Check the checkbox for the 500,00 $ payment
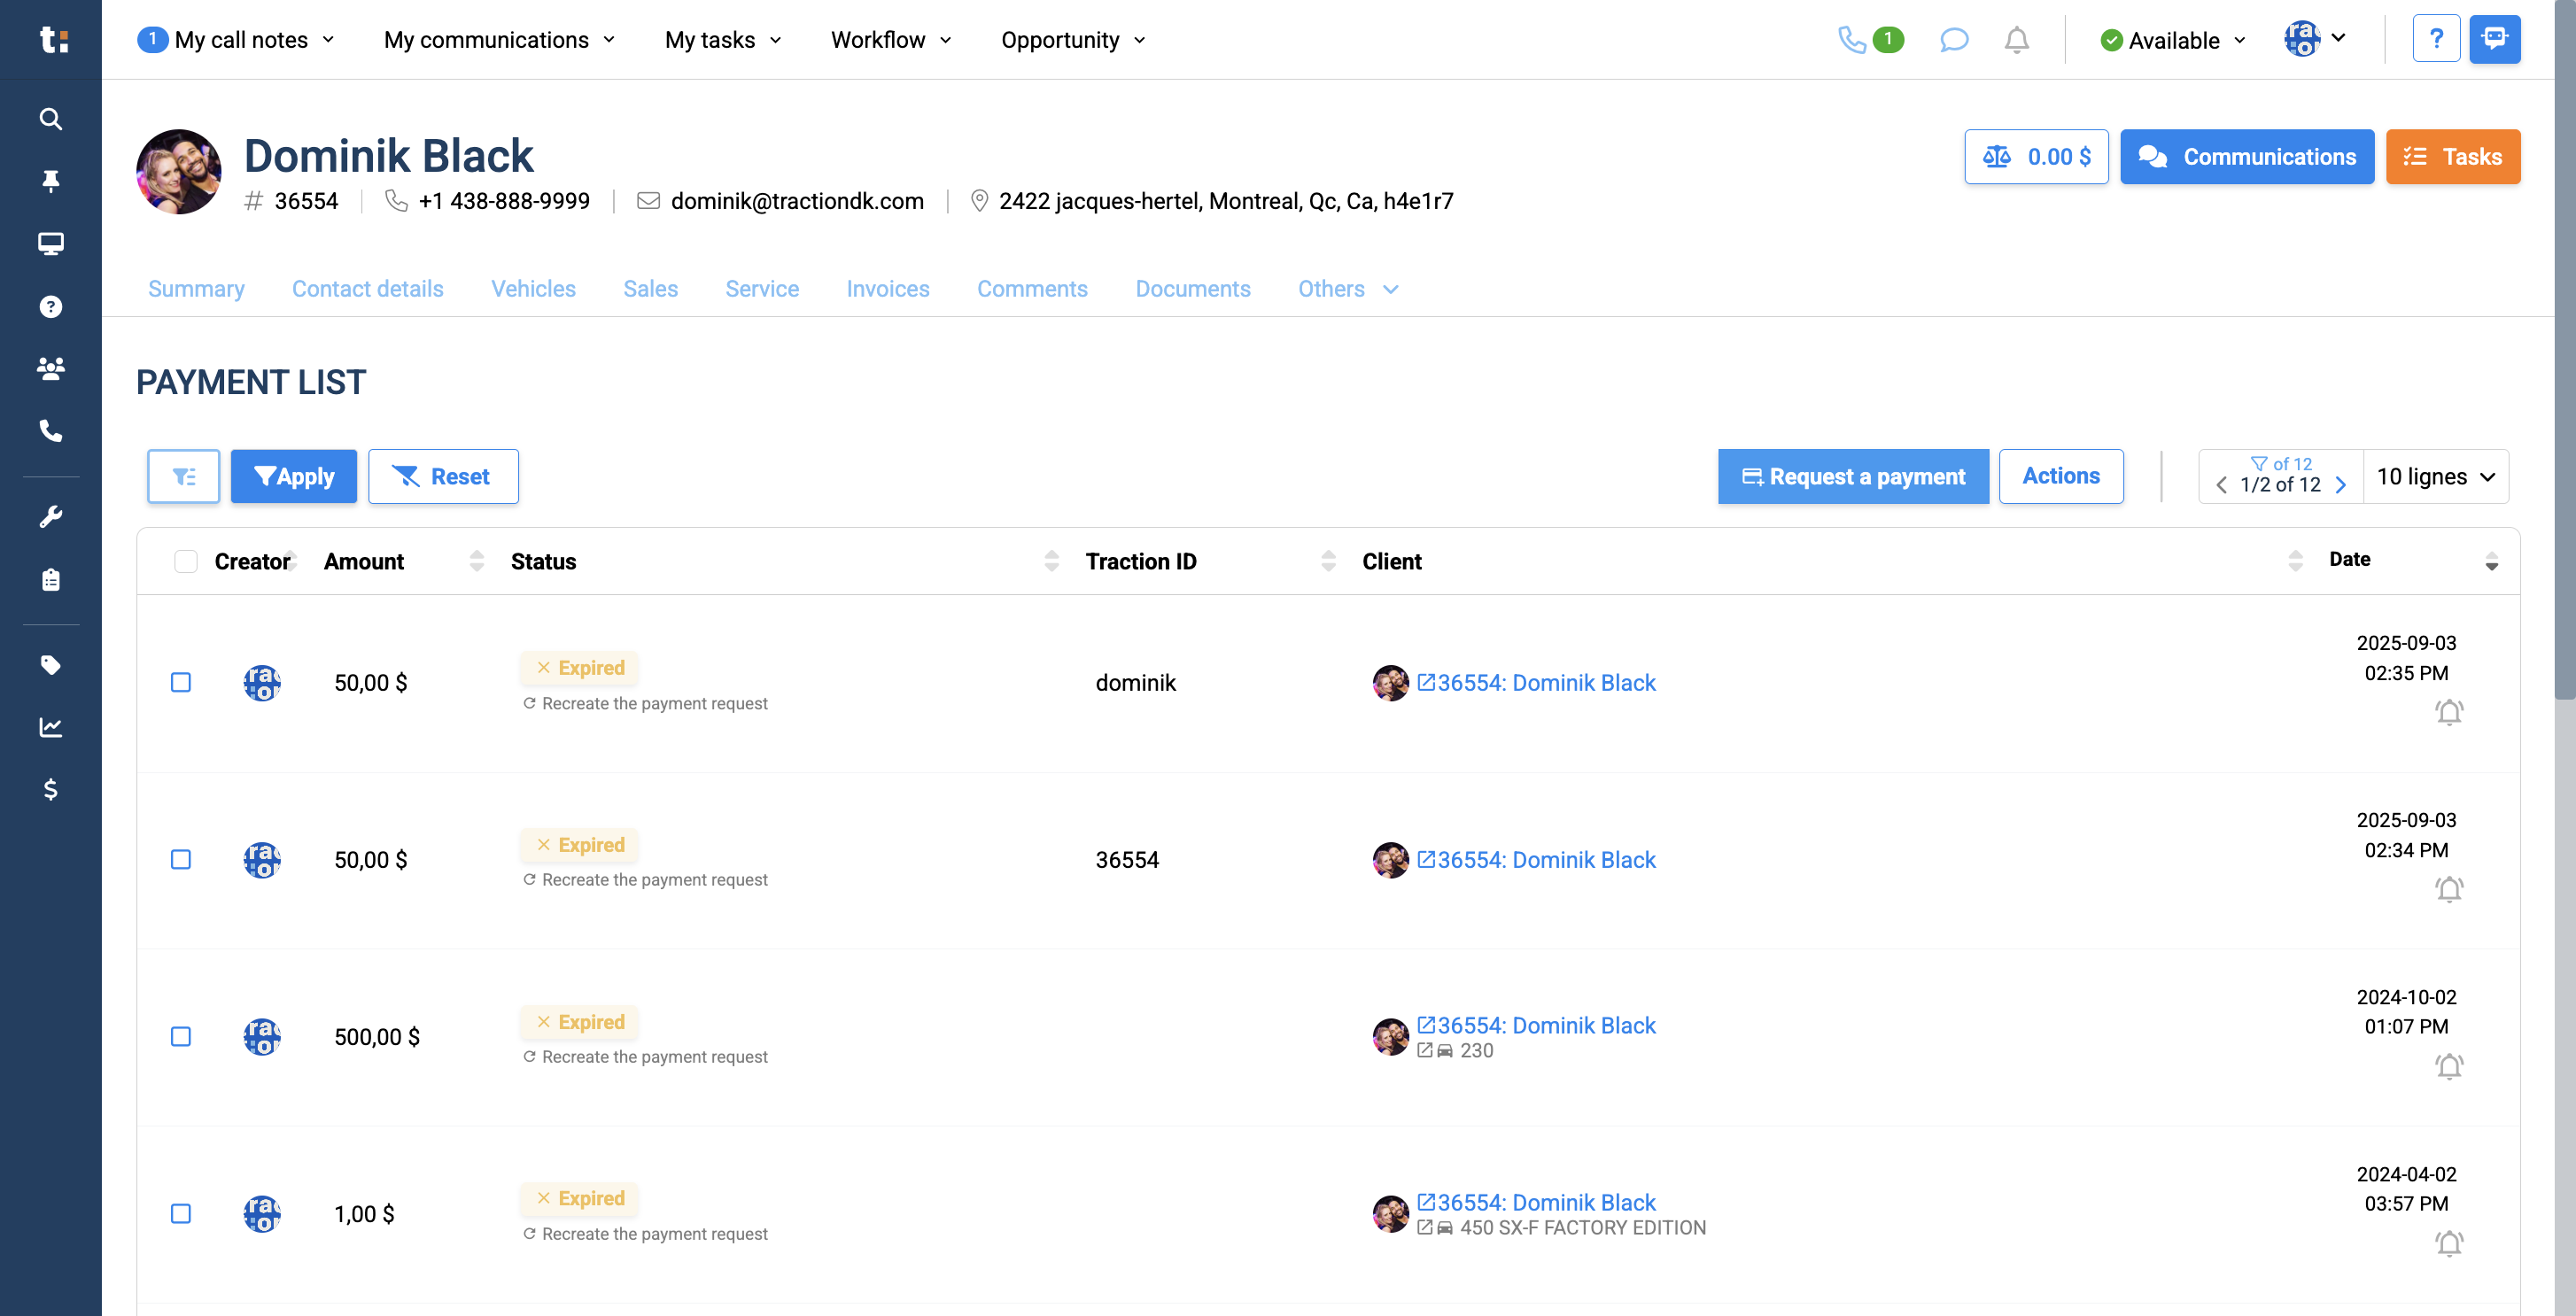Viewport: 2576px width, 1316px height. (x=181, y=1037)
